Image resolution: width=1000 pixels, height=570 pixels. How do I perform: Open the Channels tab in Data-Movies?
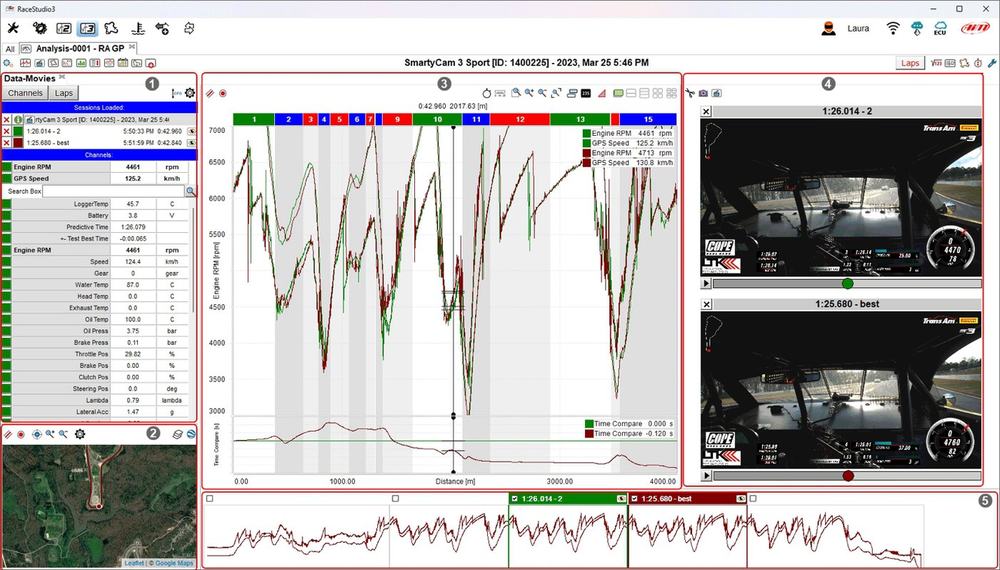point(26,93)
